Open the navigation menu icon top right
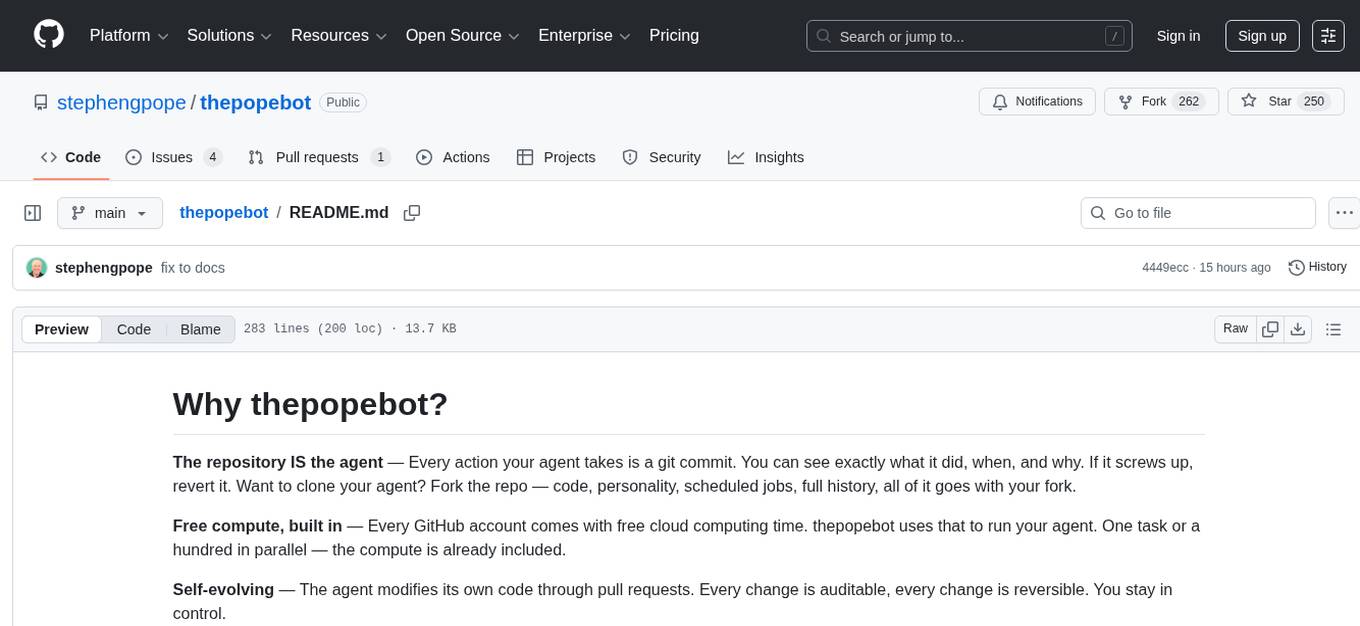Image resolution: width=1360 pixels, height=626 pixels. click(x=1327, y=35)
